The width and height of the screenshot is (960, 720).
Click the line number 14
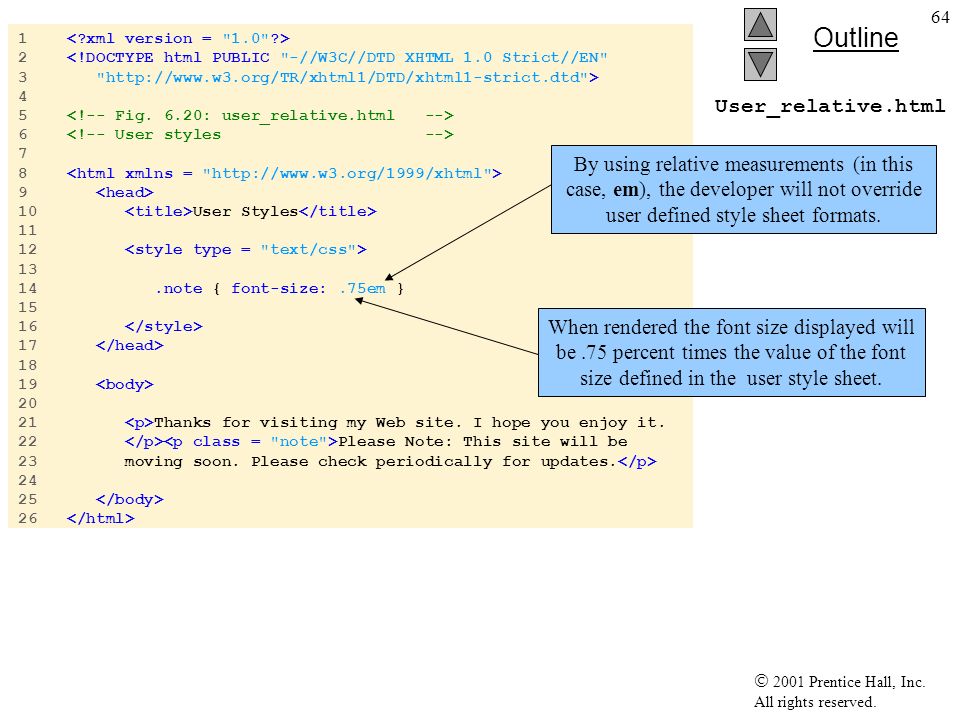pyautogui.click(x=27, y=288)
